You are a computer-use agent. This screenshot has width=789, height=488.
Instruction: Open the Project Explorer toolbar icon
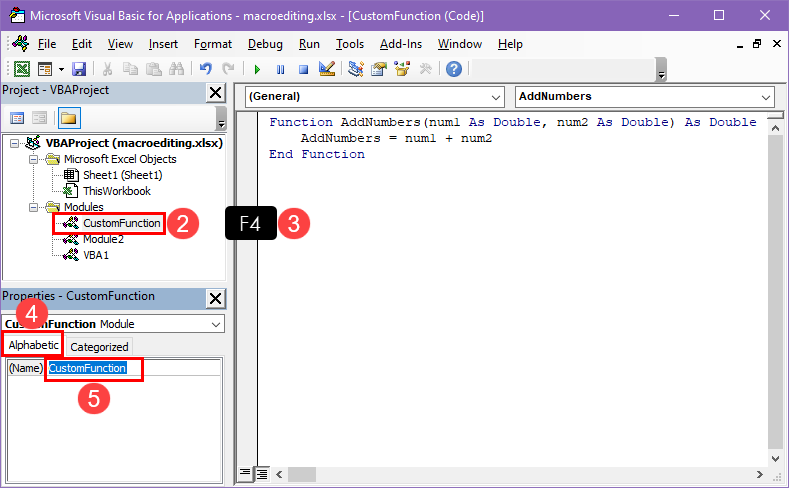click(356, 69)
